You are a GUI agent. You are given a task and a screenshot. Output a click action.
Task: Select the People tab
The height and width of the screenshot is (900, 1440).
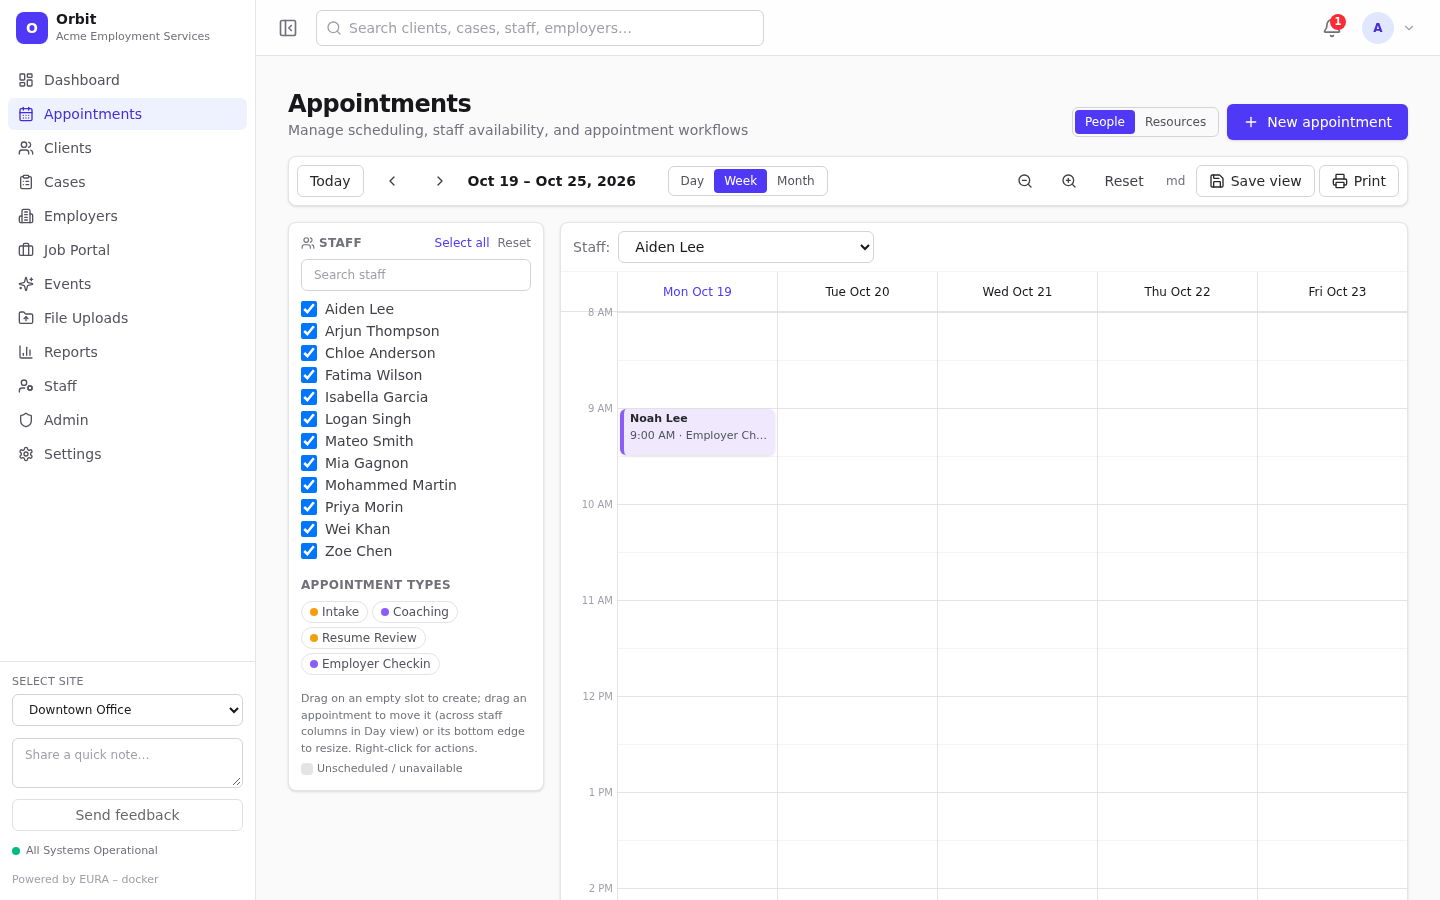pos(1105,122)
